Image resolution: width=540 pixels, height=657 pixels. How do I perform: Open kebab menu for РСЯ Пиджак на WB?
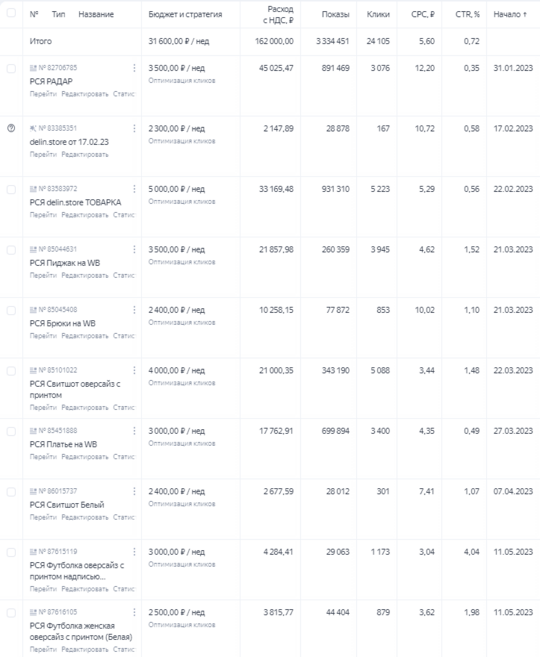(134, 249)
